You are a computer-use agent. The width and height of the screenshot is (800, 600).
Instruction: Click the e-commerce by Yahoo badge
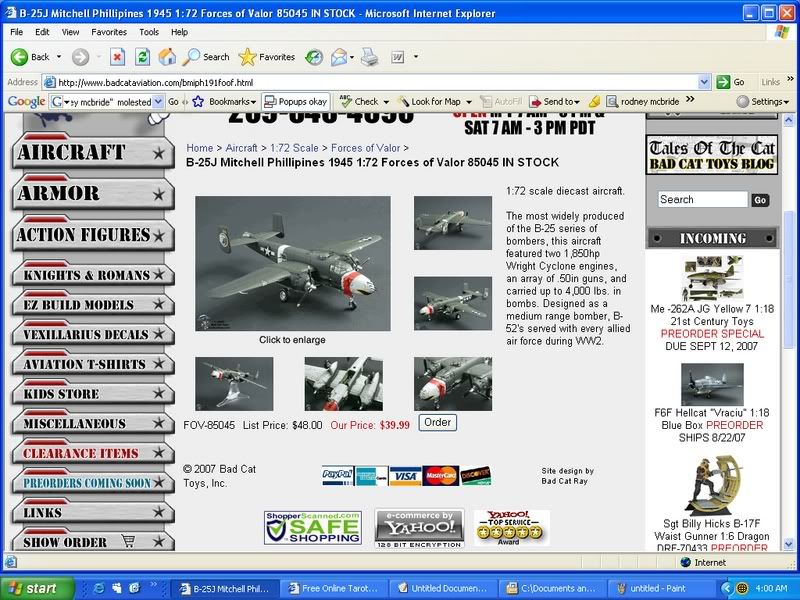click(x=419, y=529)
